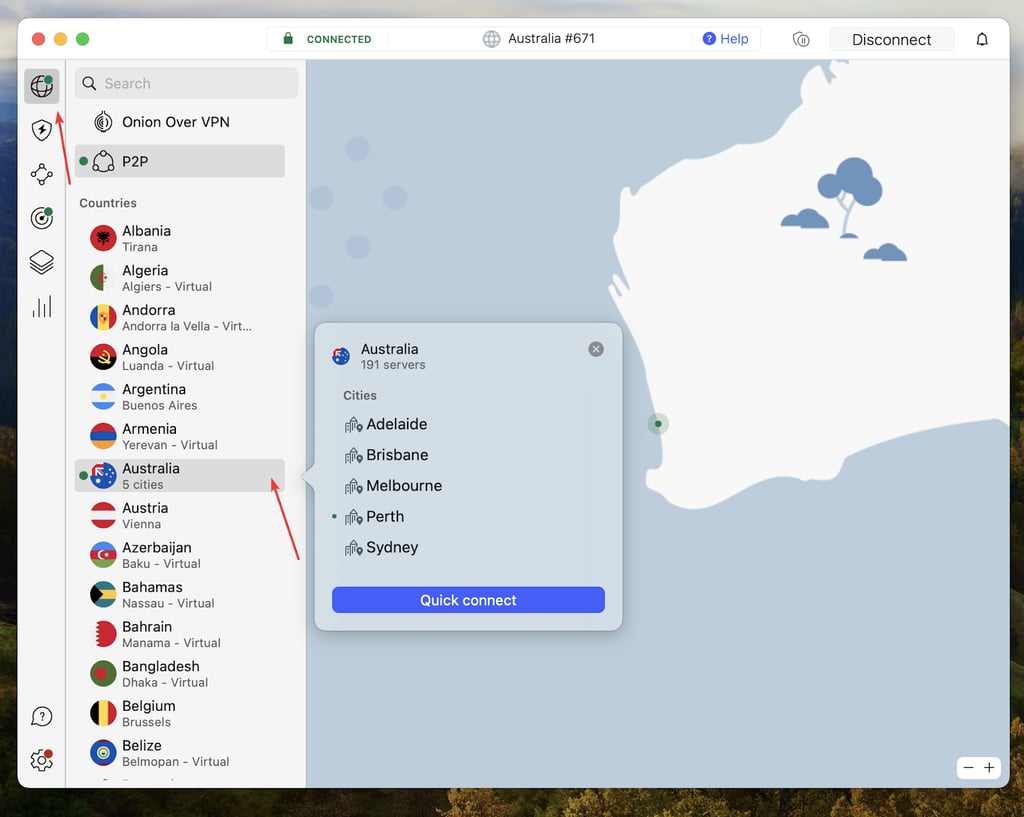
Task: Click the magnifier icon in search field
Action: click(89, 83)
